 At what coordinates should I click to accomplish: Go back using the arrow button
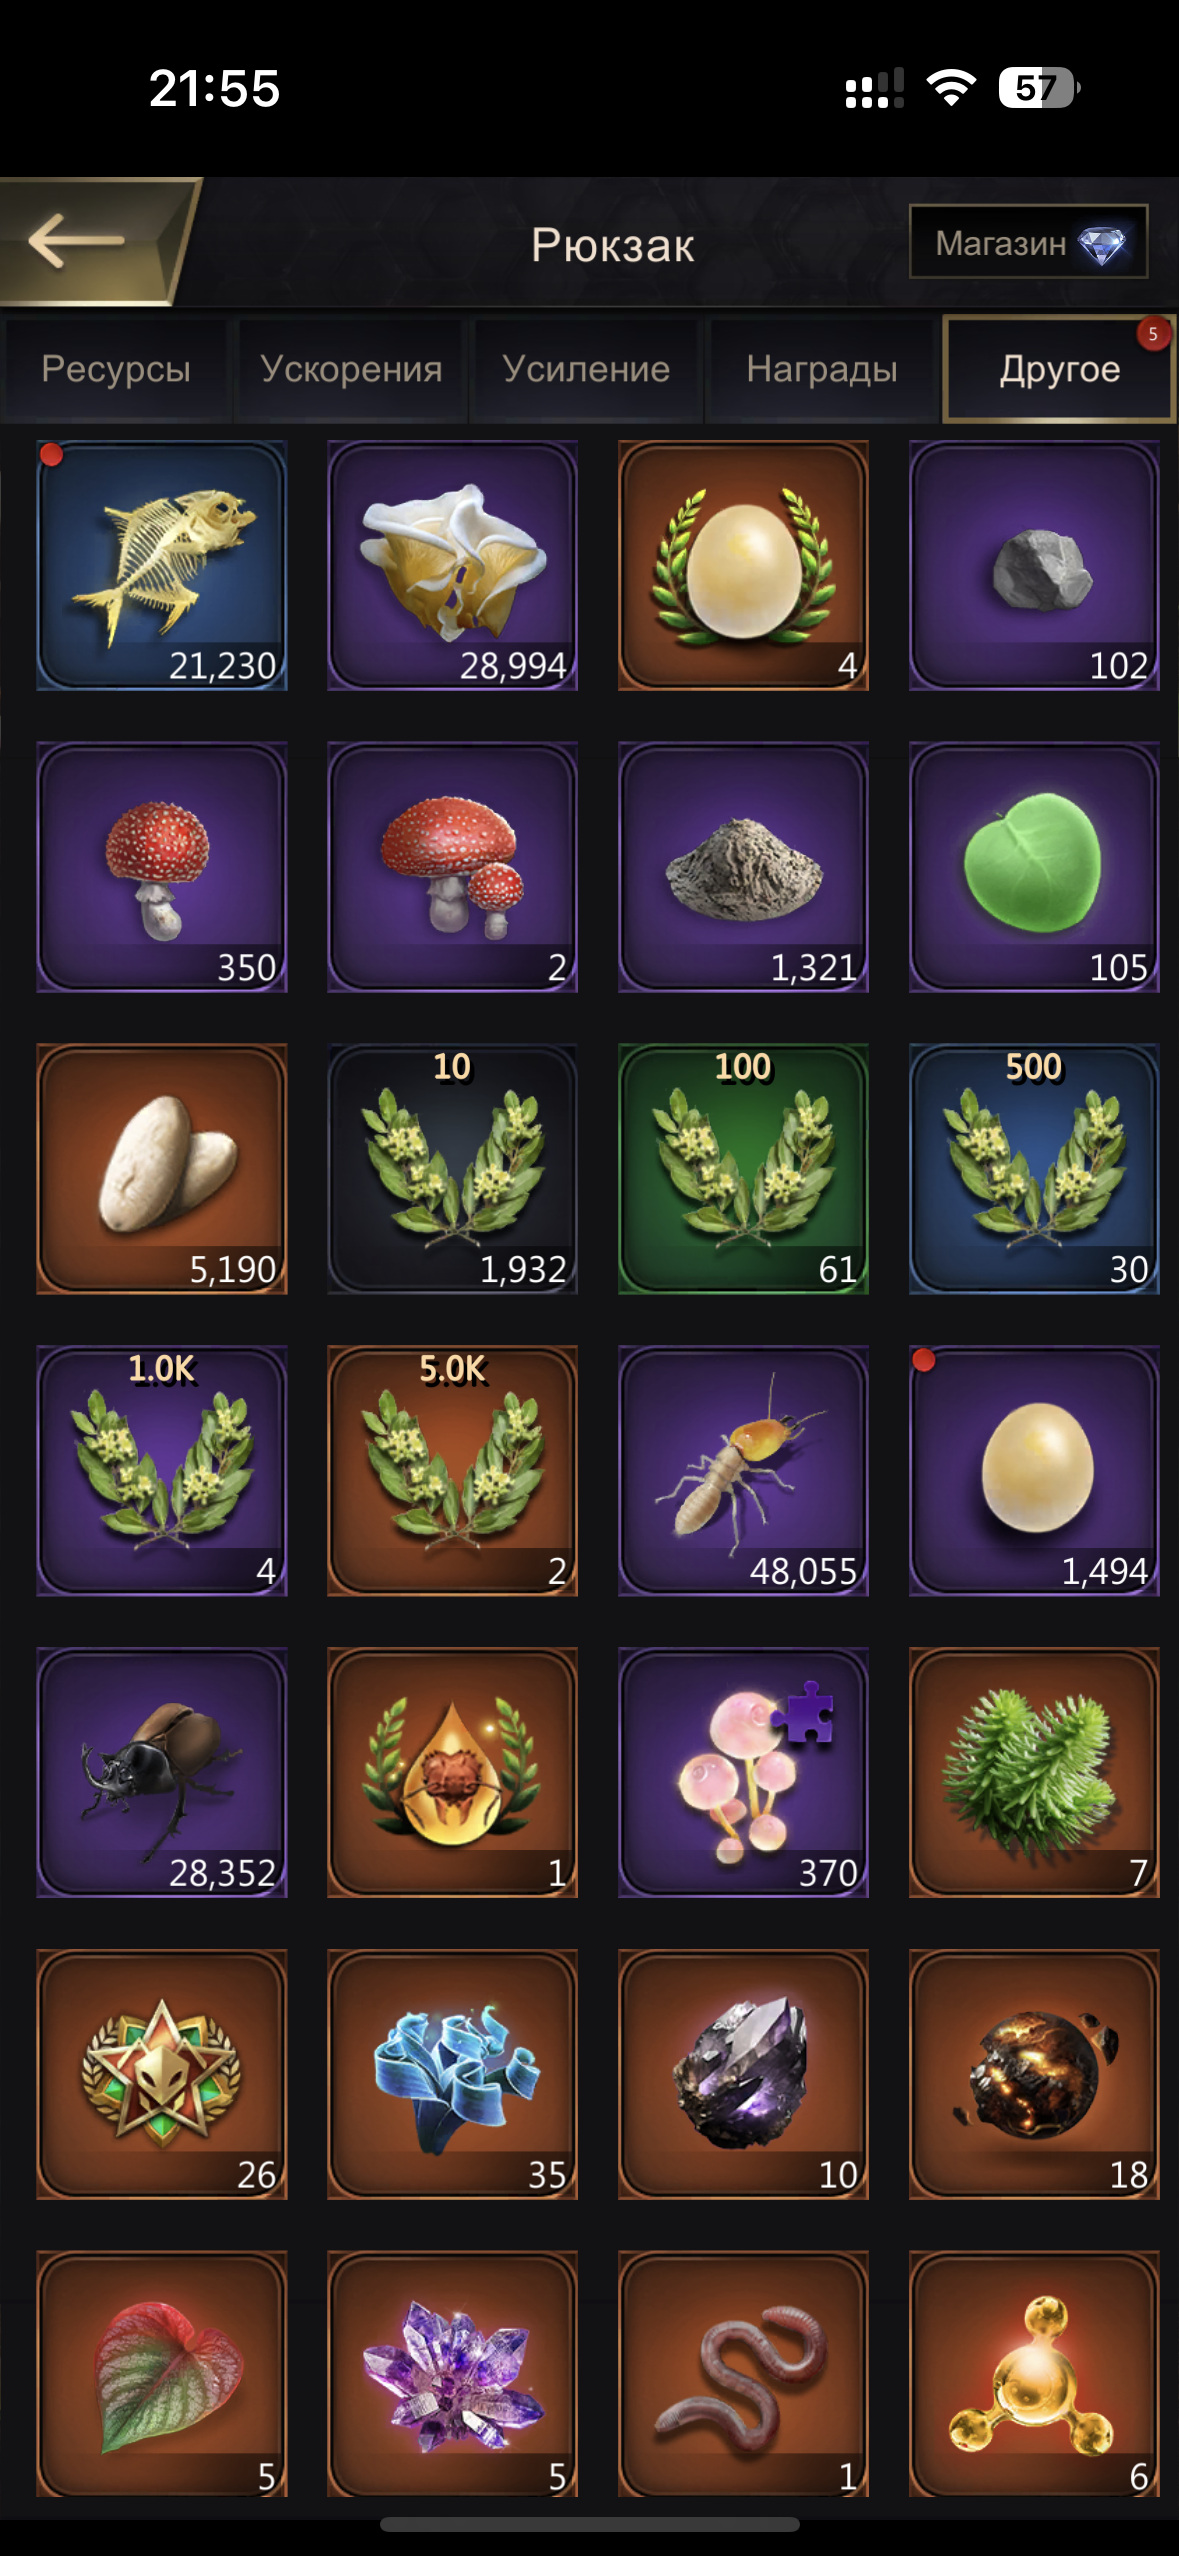pos(92,241)
